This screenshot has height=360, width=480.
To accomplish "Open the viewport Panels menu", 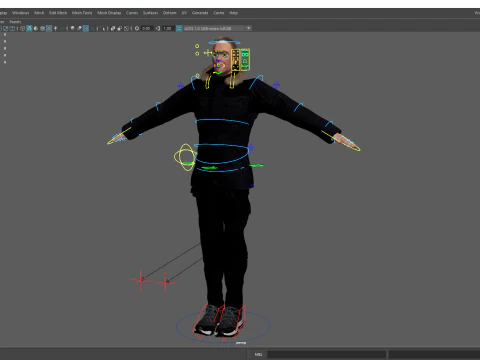I will click(15, 22).
